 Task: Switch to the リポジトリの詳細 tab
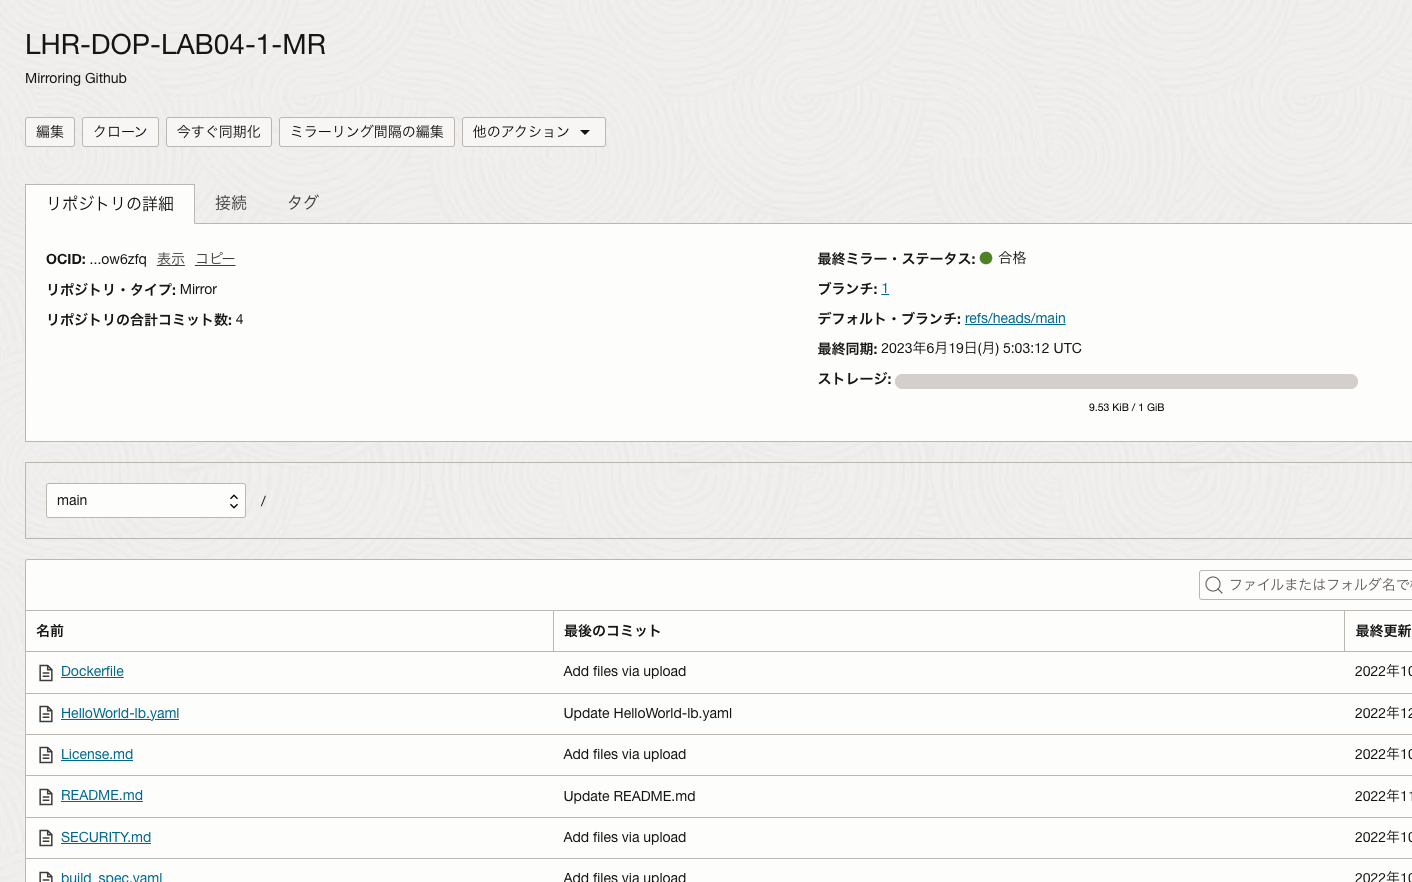(110, 203)
